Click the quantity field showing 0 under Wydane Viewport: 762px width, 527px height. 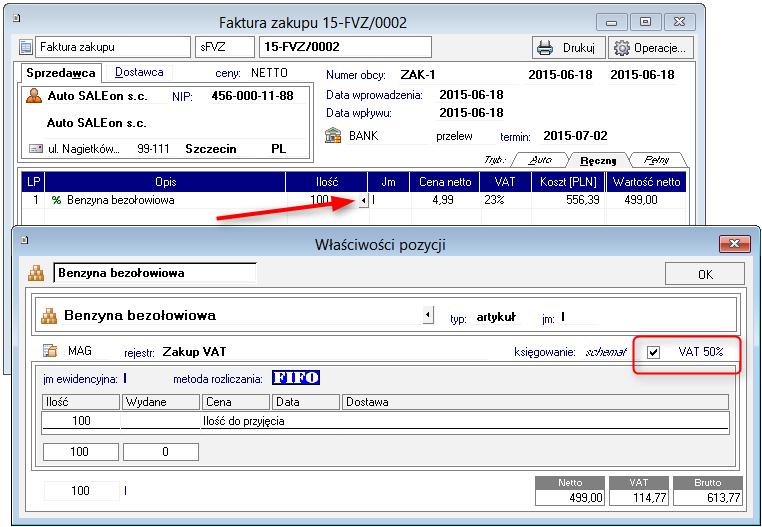tap(161, 452)
